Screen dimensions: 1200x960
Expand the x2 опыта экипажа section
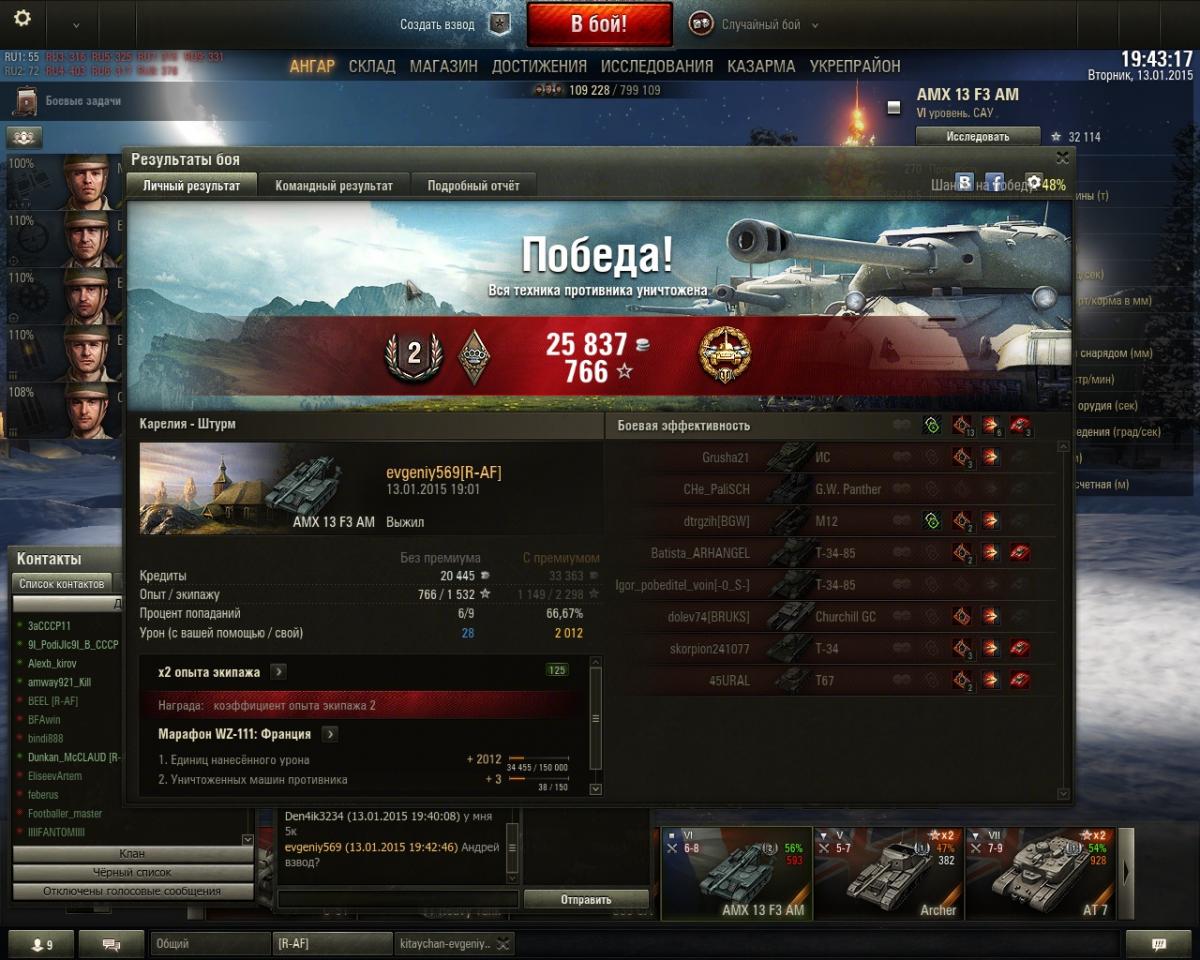point(278,672)
